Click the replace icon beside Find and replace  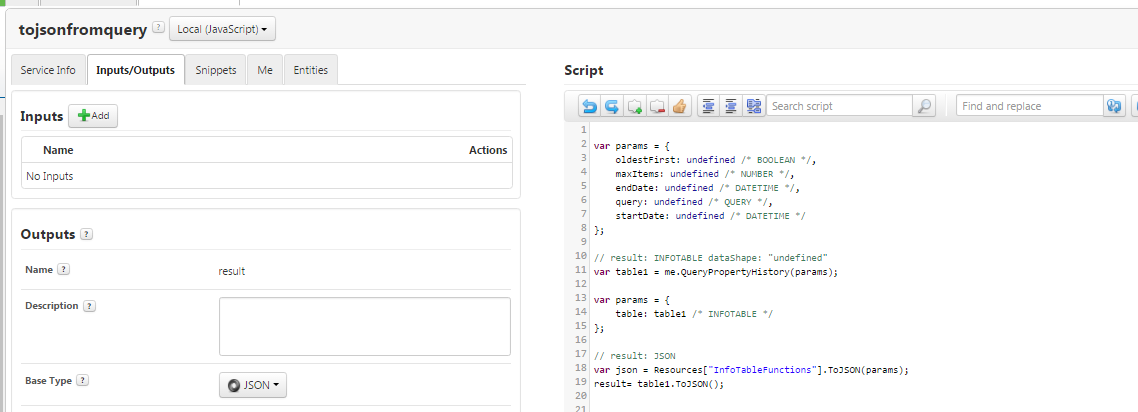1114,106
